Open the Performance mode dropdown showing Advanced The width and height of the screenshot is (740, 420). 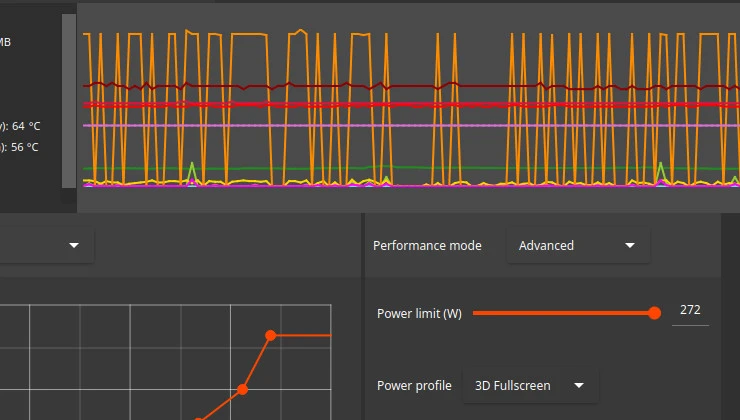578,246
